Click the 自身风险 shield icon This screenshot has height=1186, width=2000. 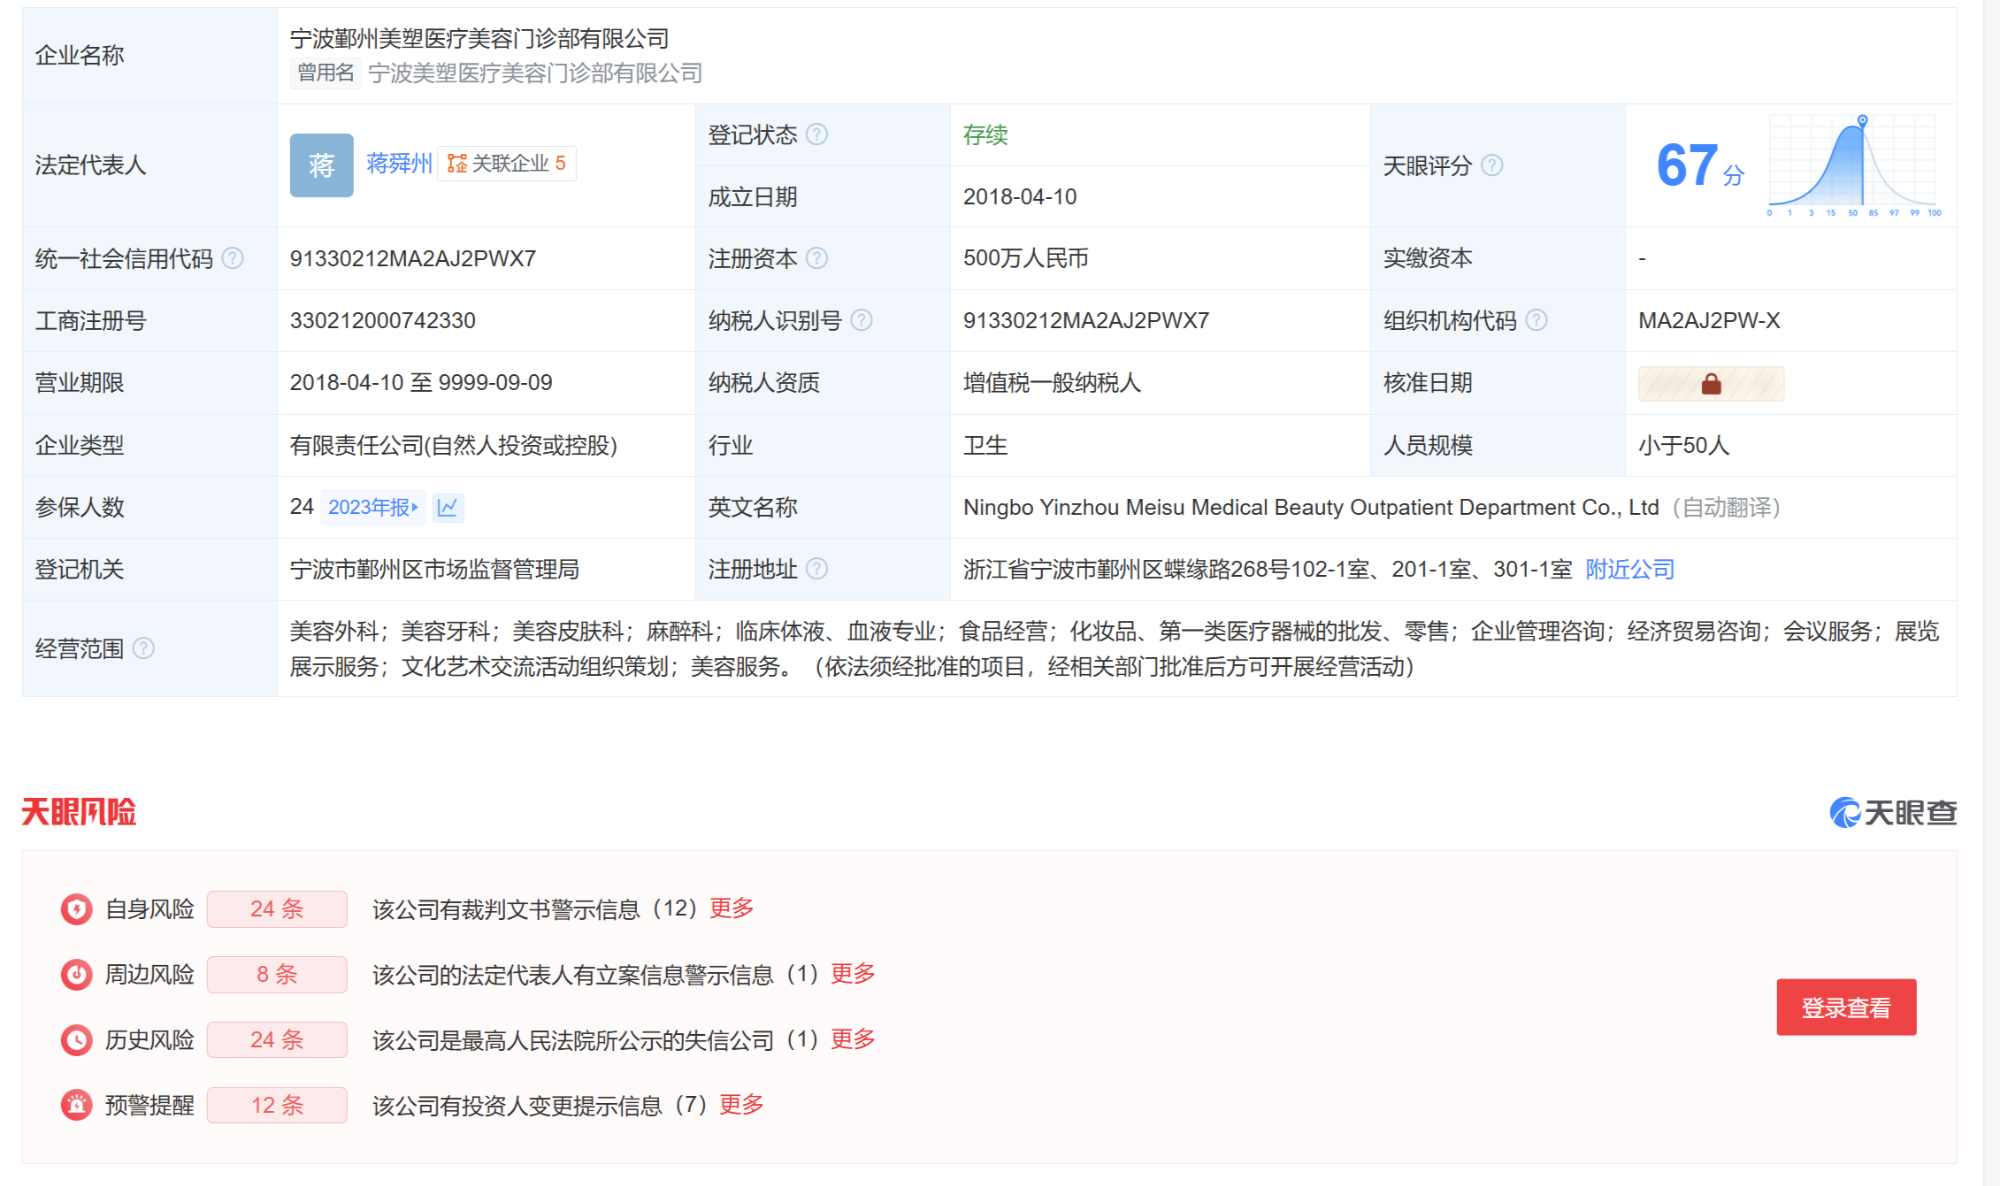coord(76,909)
